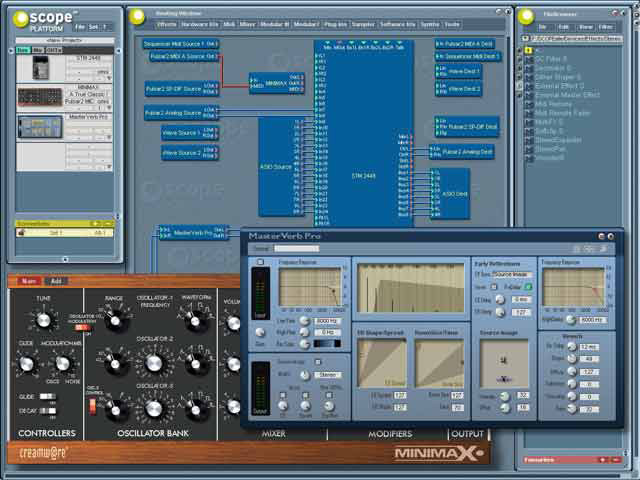Toggle the Minimax Decay switch

pos(48,411)
